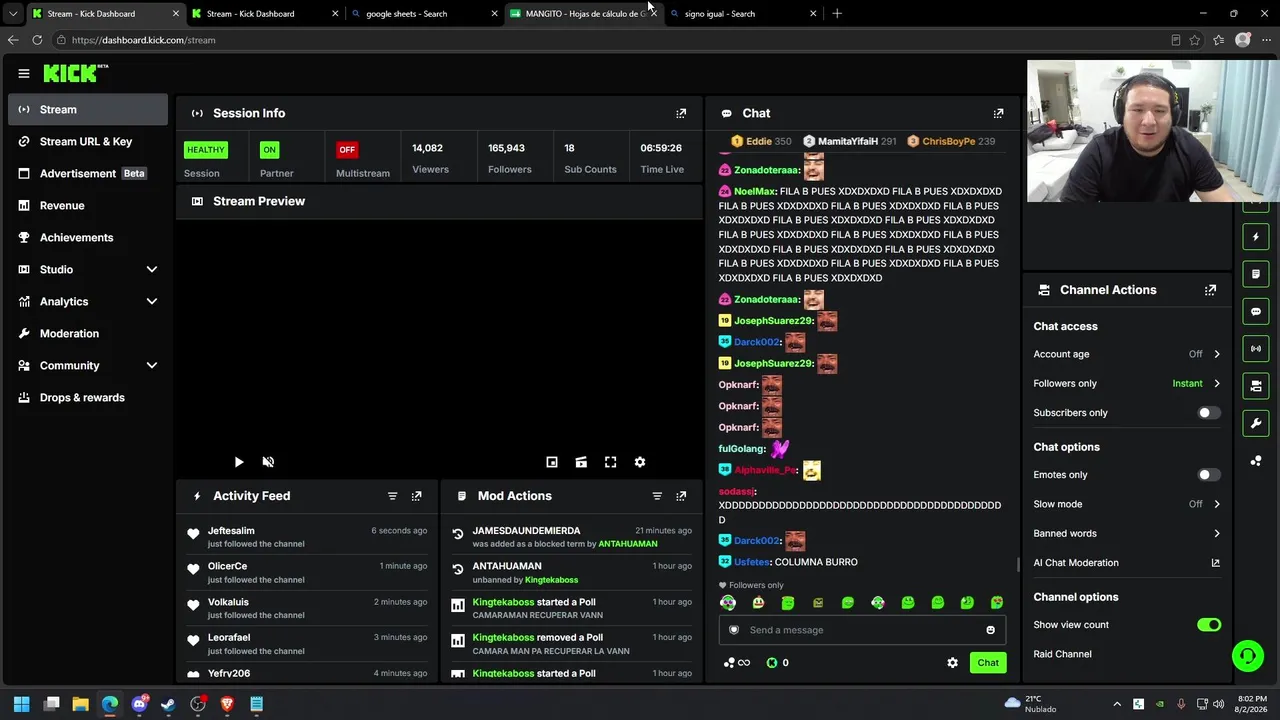Pop out the Chat panel
Image resolution: width=1280 pixels, height=720 pixels.
point(998,113)
